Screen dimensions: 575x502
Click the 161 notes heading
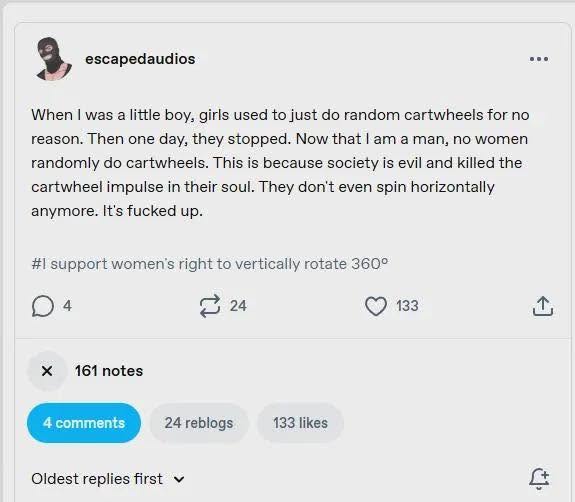pyautogui.click(x=109, y=371)
